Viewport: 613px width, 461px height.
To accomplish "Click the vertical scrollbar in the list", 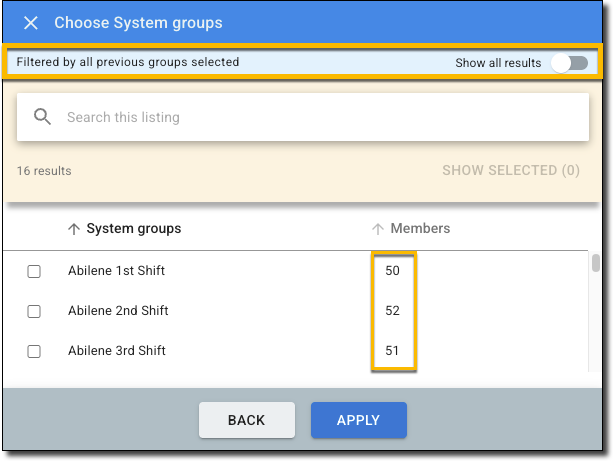I will click(x=596, y=263).
